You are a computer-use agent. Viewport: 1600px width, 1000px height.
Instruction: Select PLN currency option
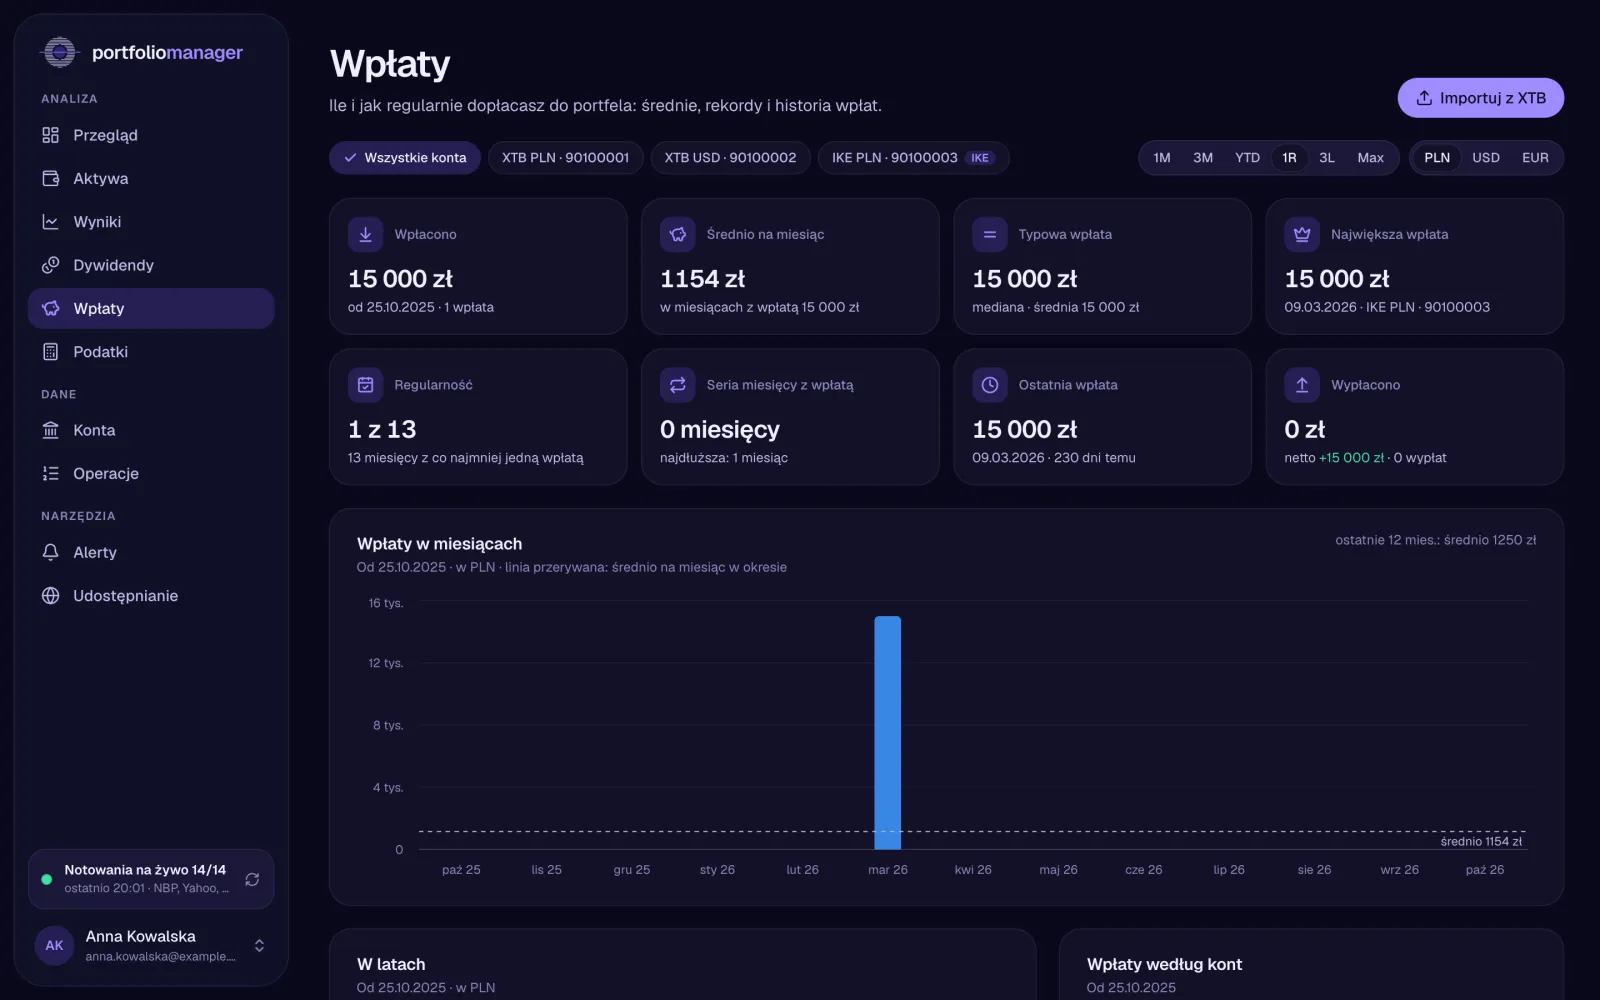1437,158
